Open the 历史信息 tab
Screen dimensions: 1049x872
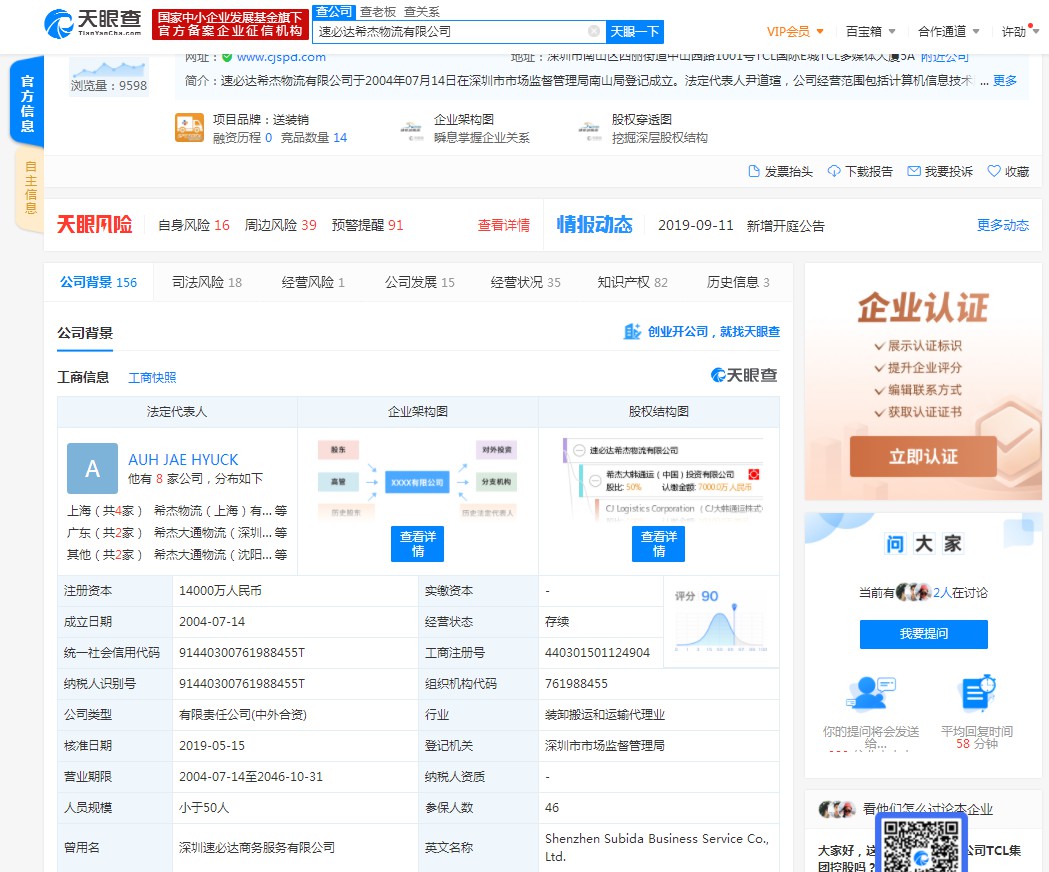[738, 282]
